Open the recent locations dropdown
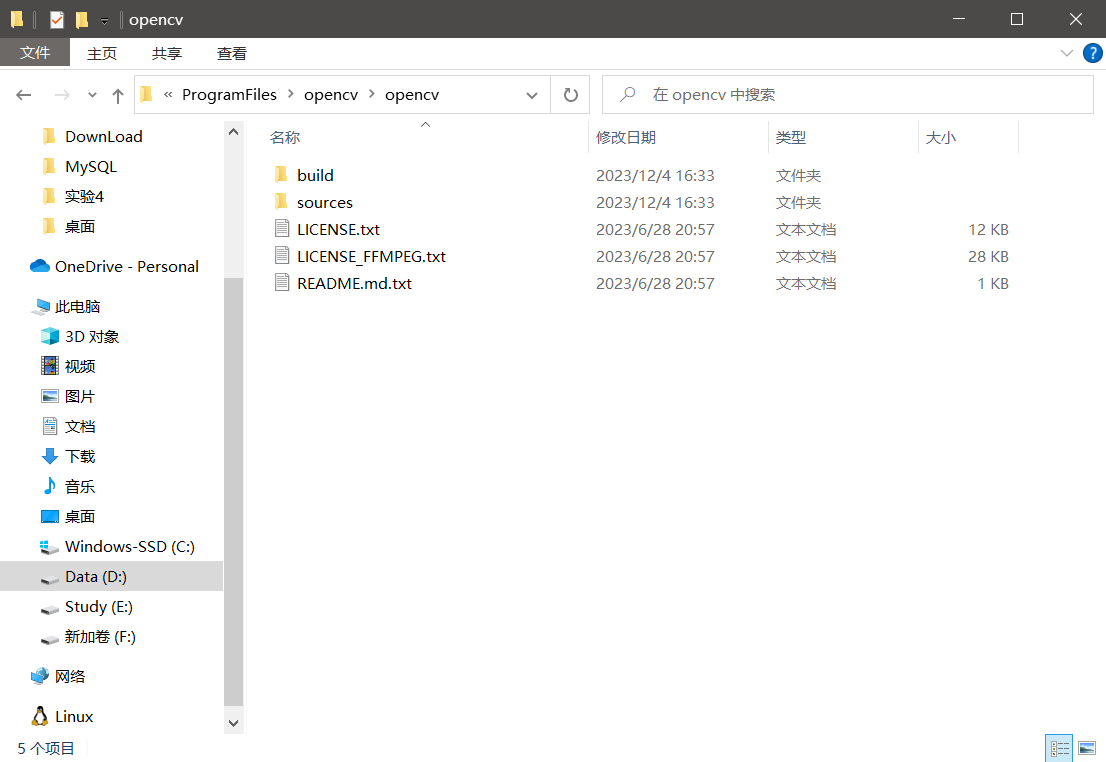 click(x=92, y=95)
